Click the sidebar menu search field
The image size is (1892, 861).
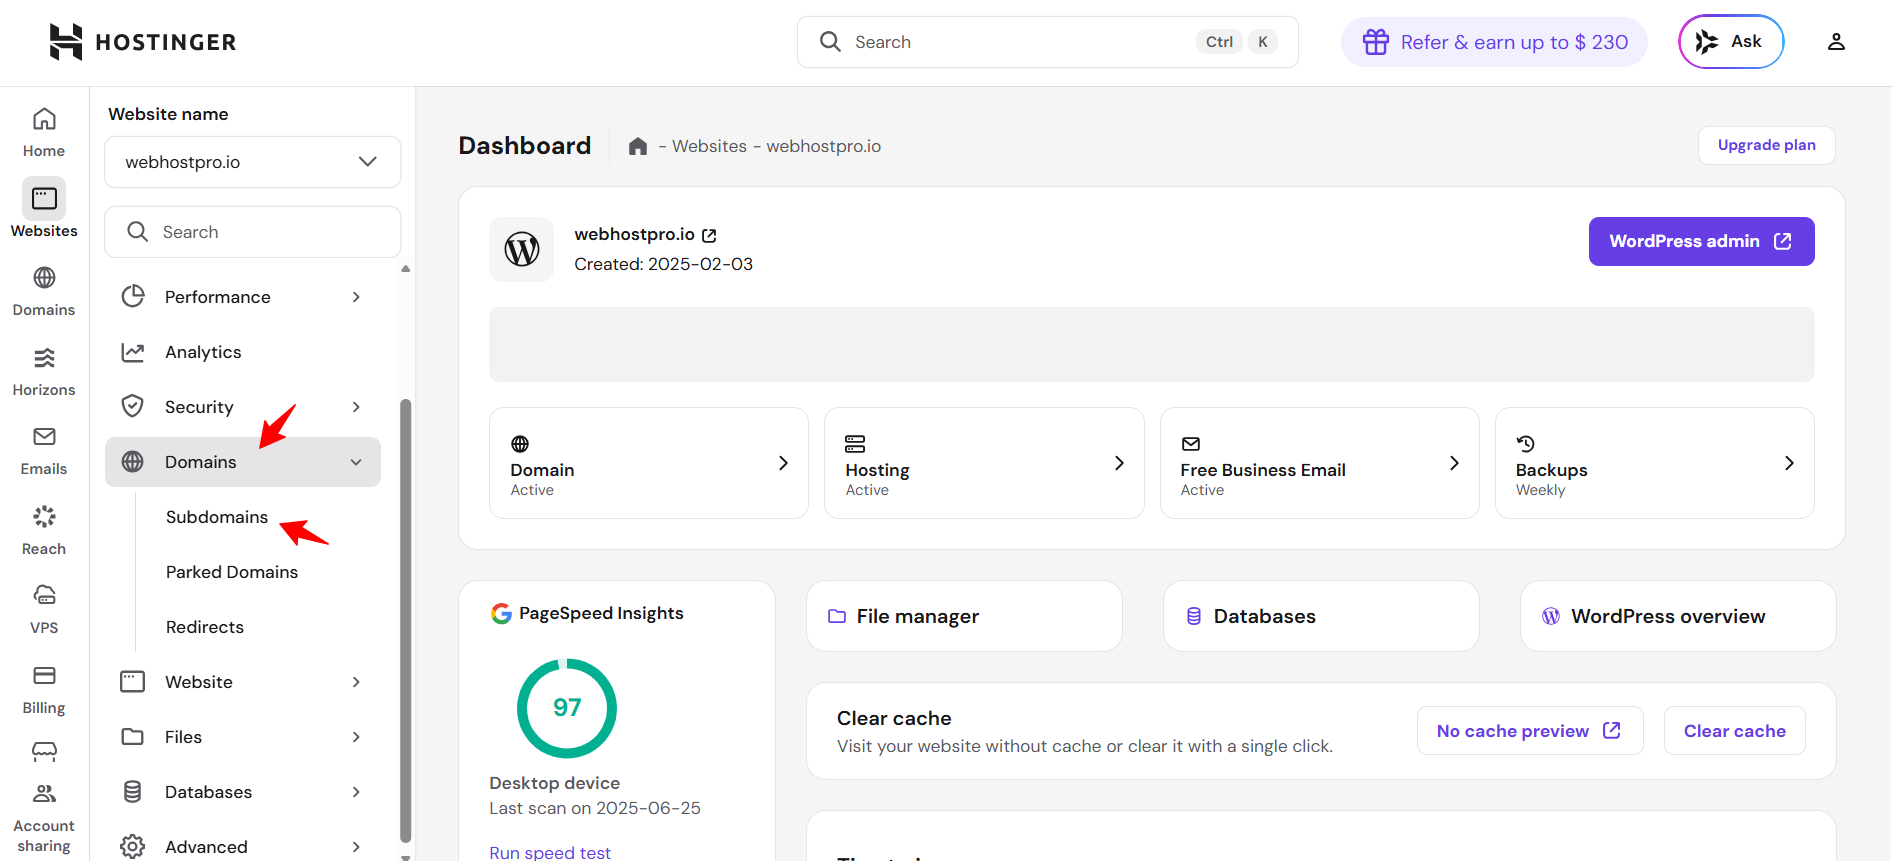(253, 232)
